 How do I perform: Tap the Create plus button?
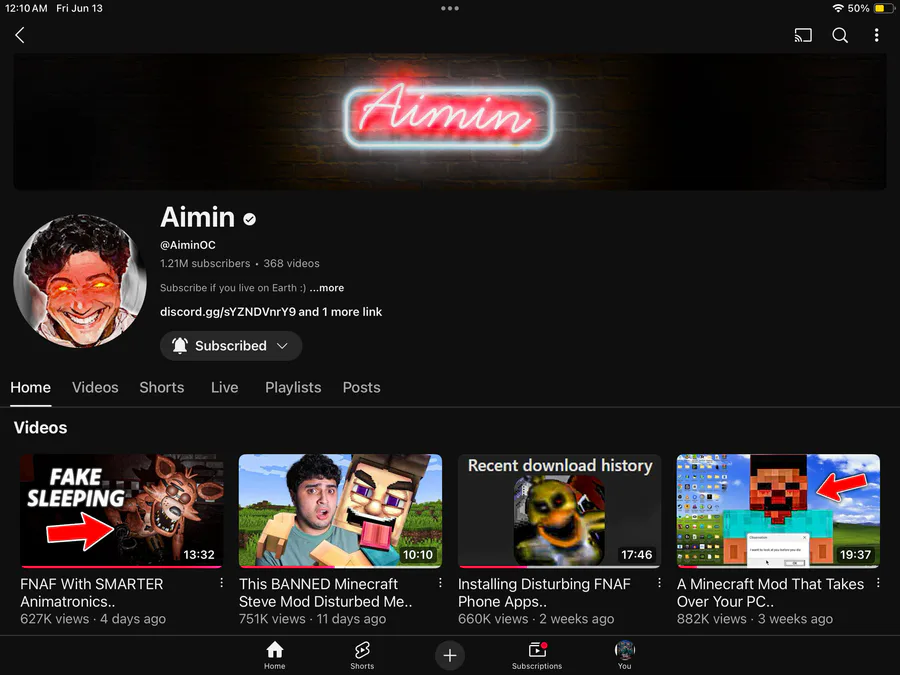pyautogui.click(x=450, y=655)
